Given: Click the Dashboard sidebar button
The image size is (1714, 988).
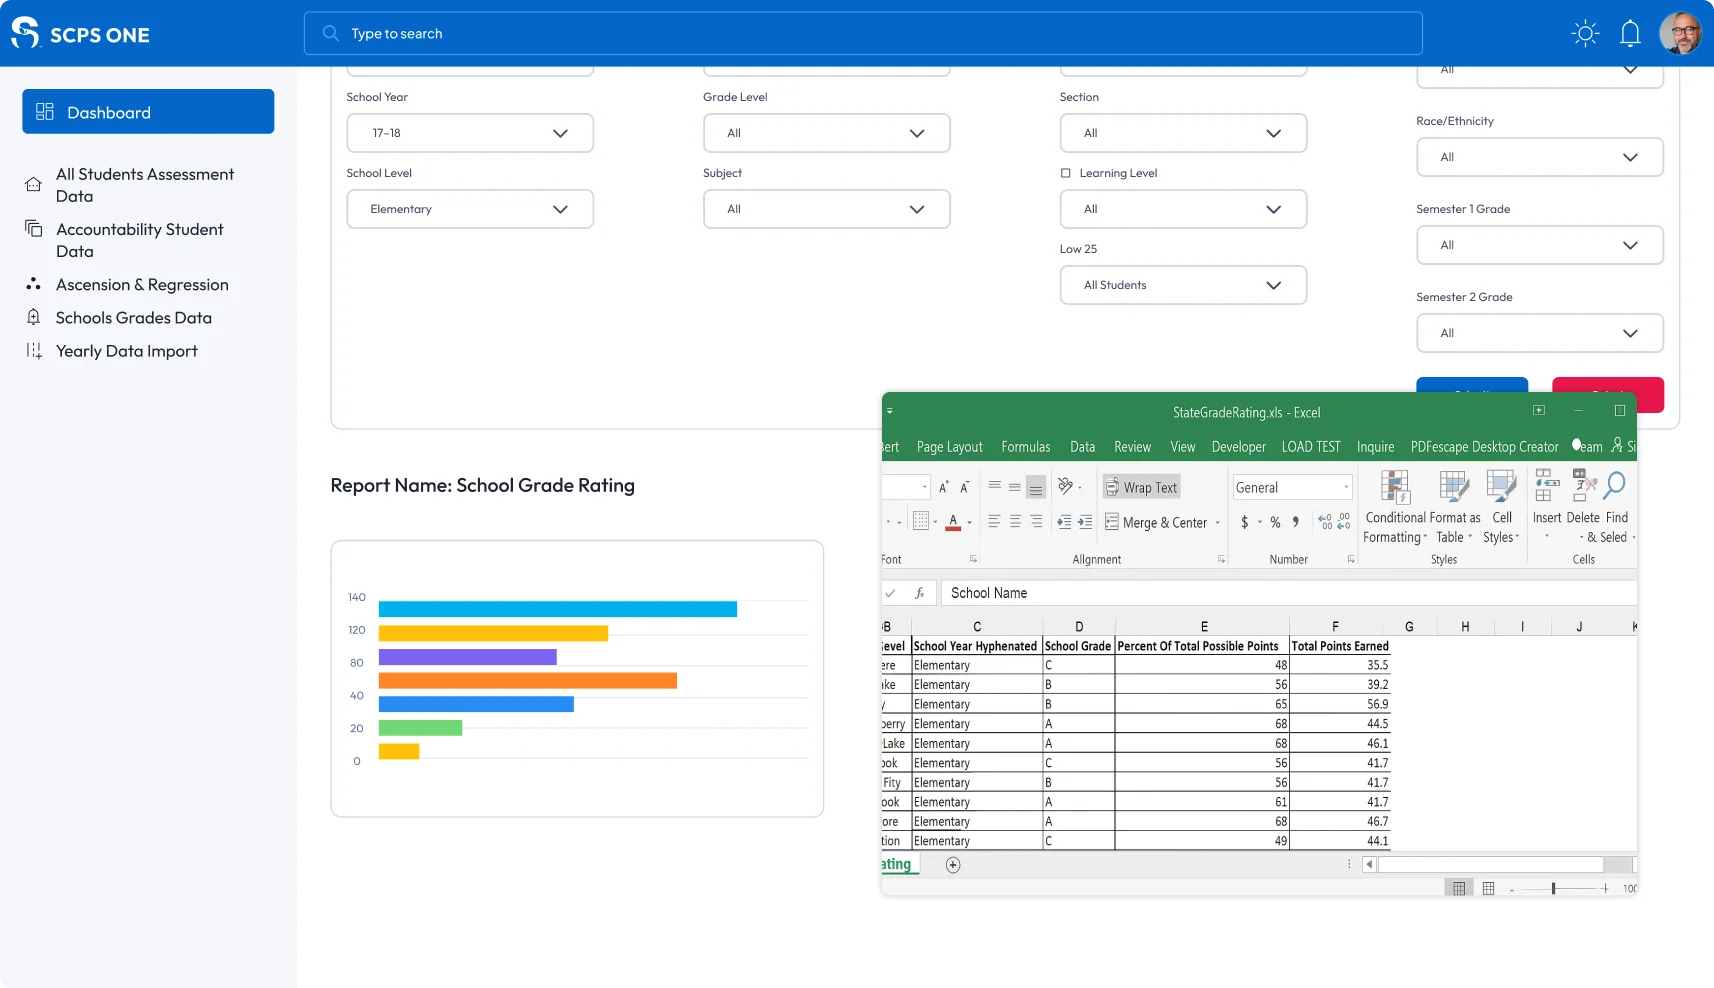Looking at the screenshot, I should 148,112.
